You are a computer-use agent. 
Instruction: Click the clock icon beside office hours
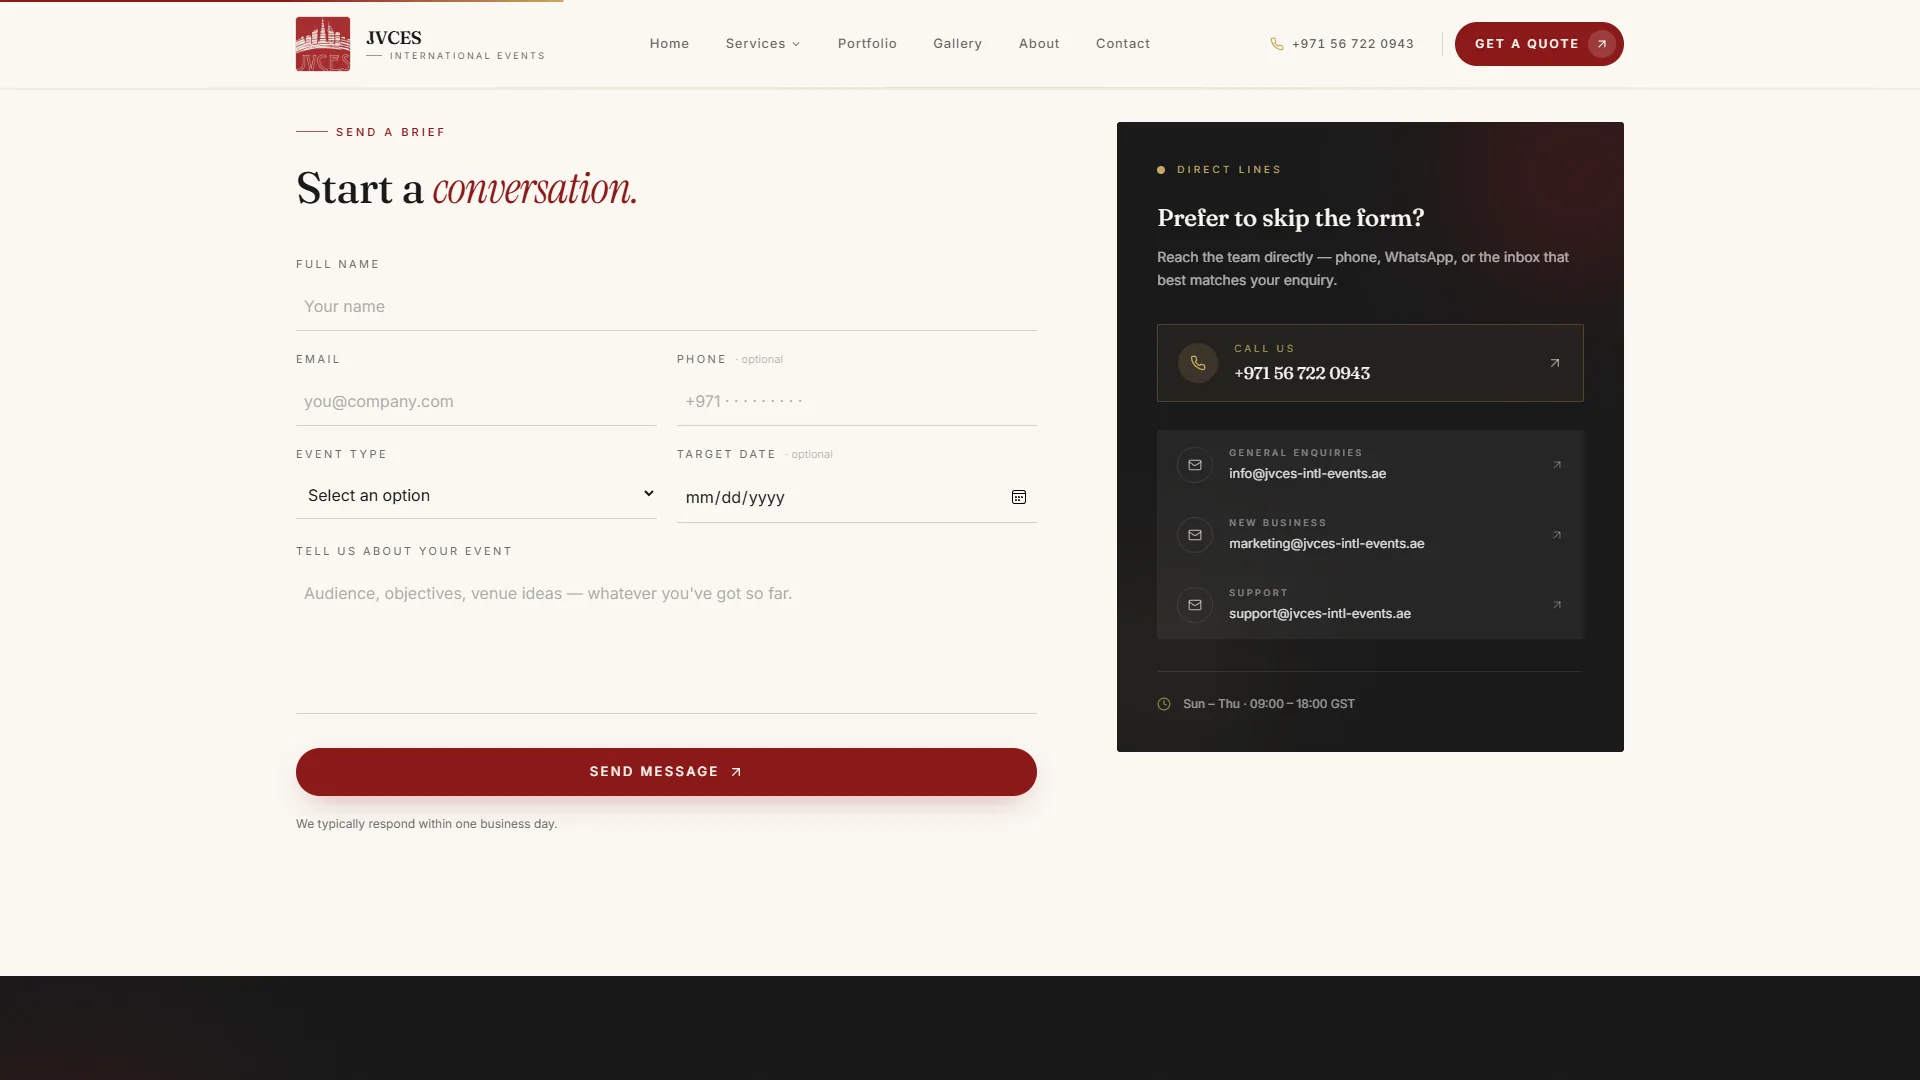pyautogui.click(x=1164, y=704)
